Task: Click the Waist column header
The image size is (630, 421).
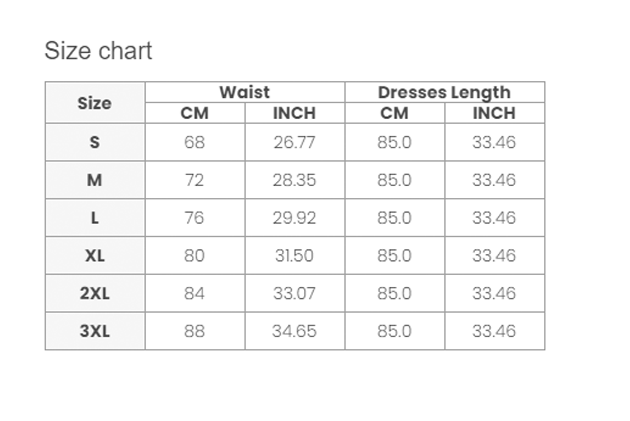Action: (245, 92)
